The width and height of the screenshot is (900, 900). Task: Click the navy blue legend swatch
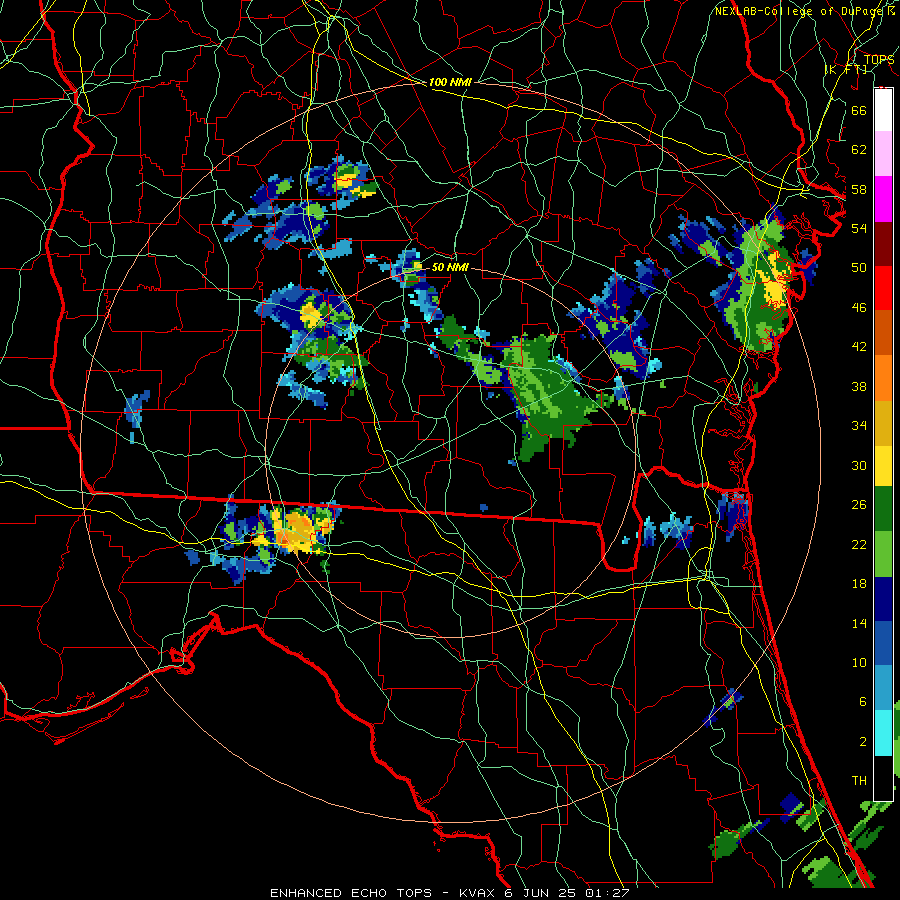(x=883, y=599)
